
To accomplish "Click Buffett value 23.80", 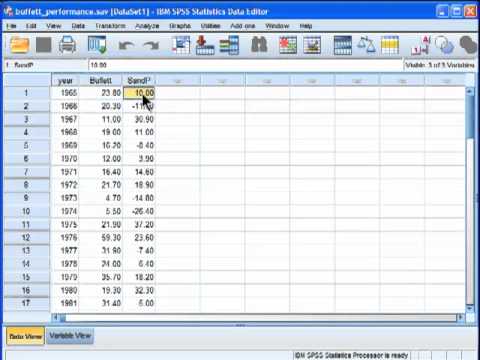I will (x=101, y=93).
